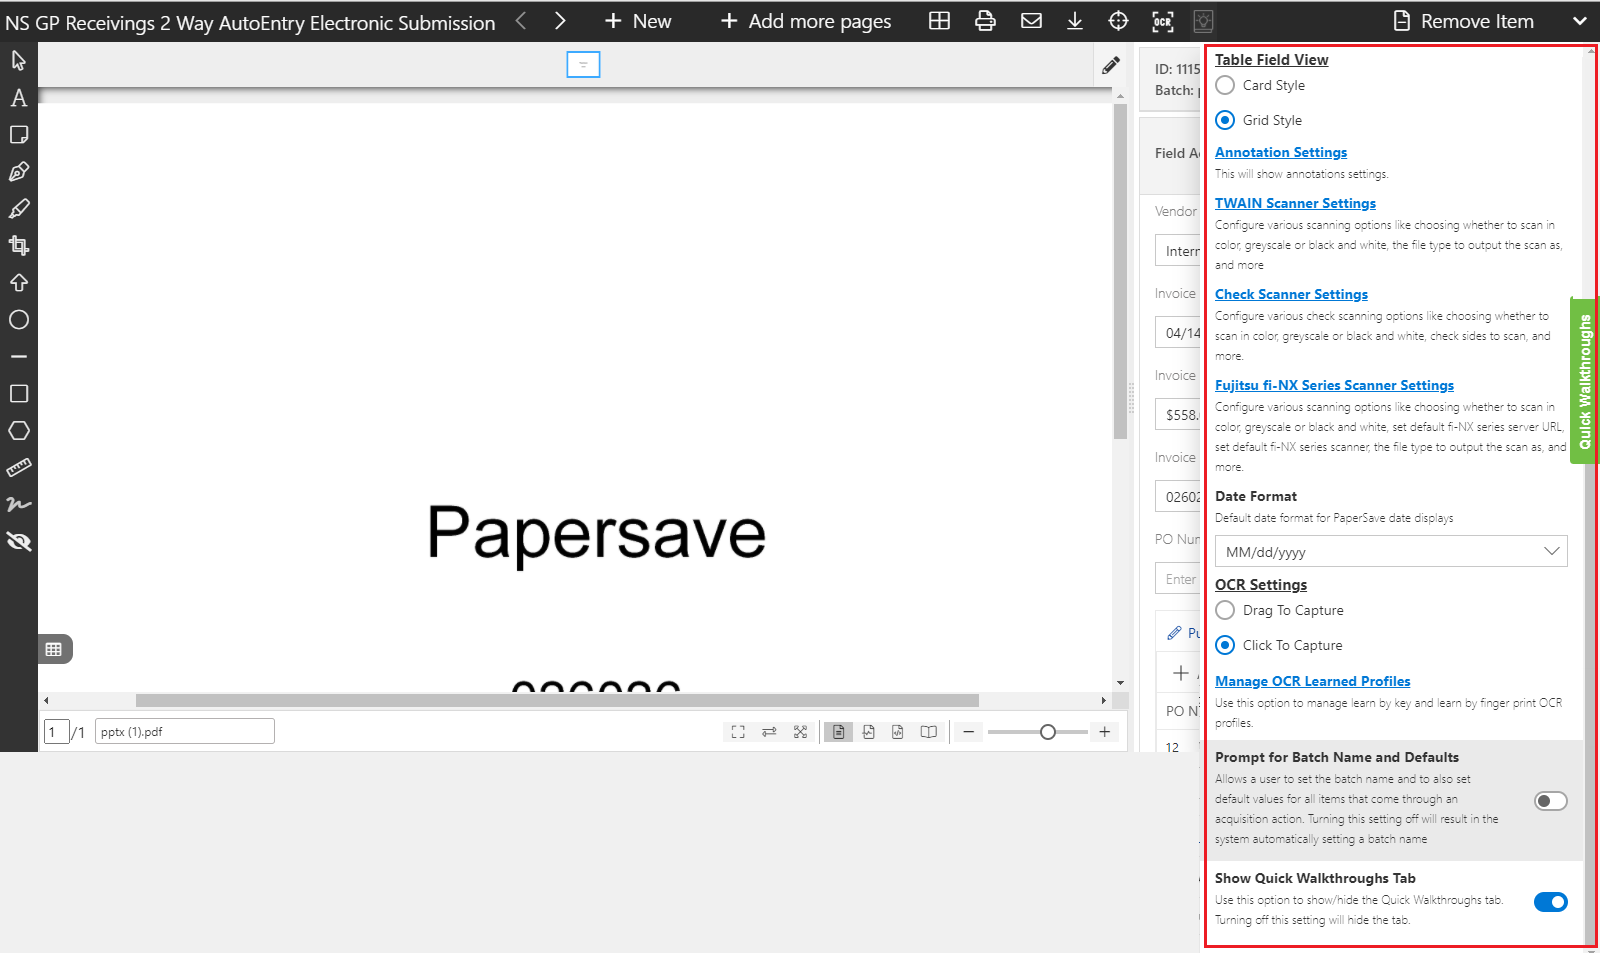Select the ruler measurement tool
This screenshot has height=953, width=1600.
[19, 468]
